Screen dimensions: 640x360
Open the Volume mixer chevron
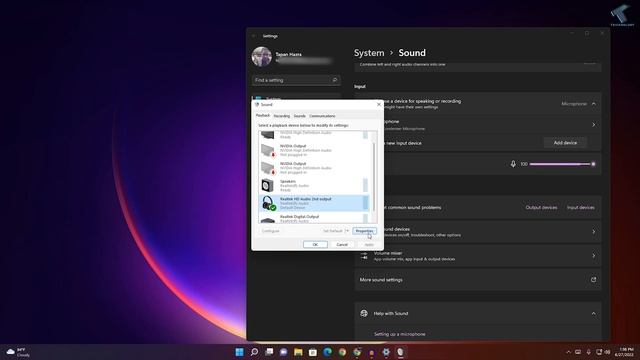coord(593,256)
